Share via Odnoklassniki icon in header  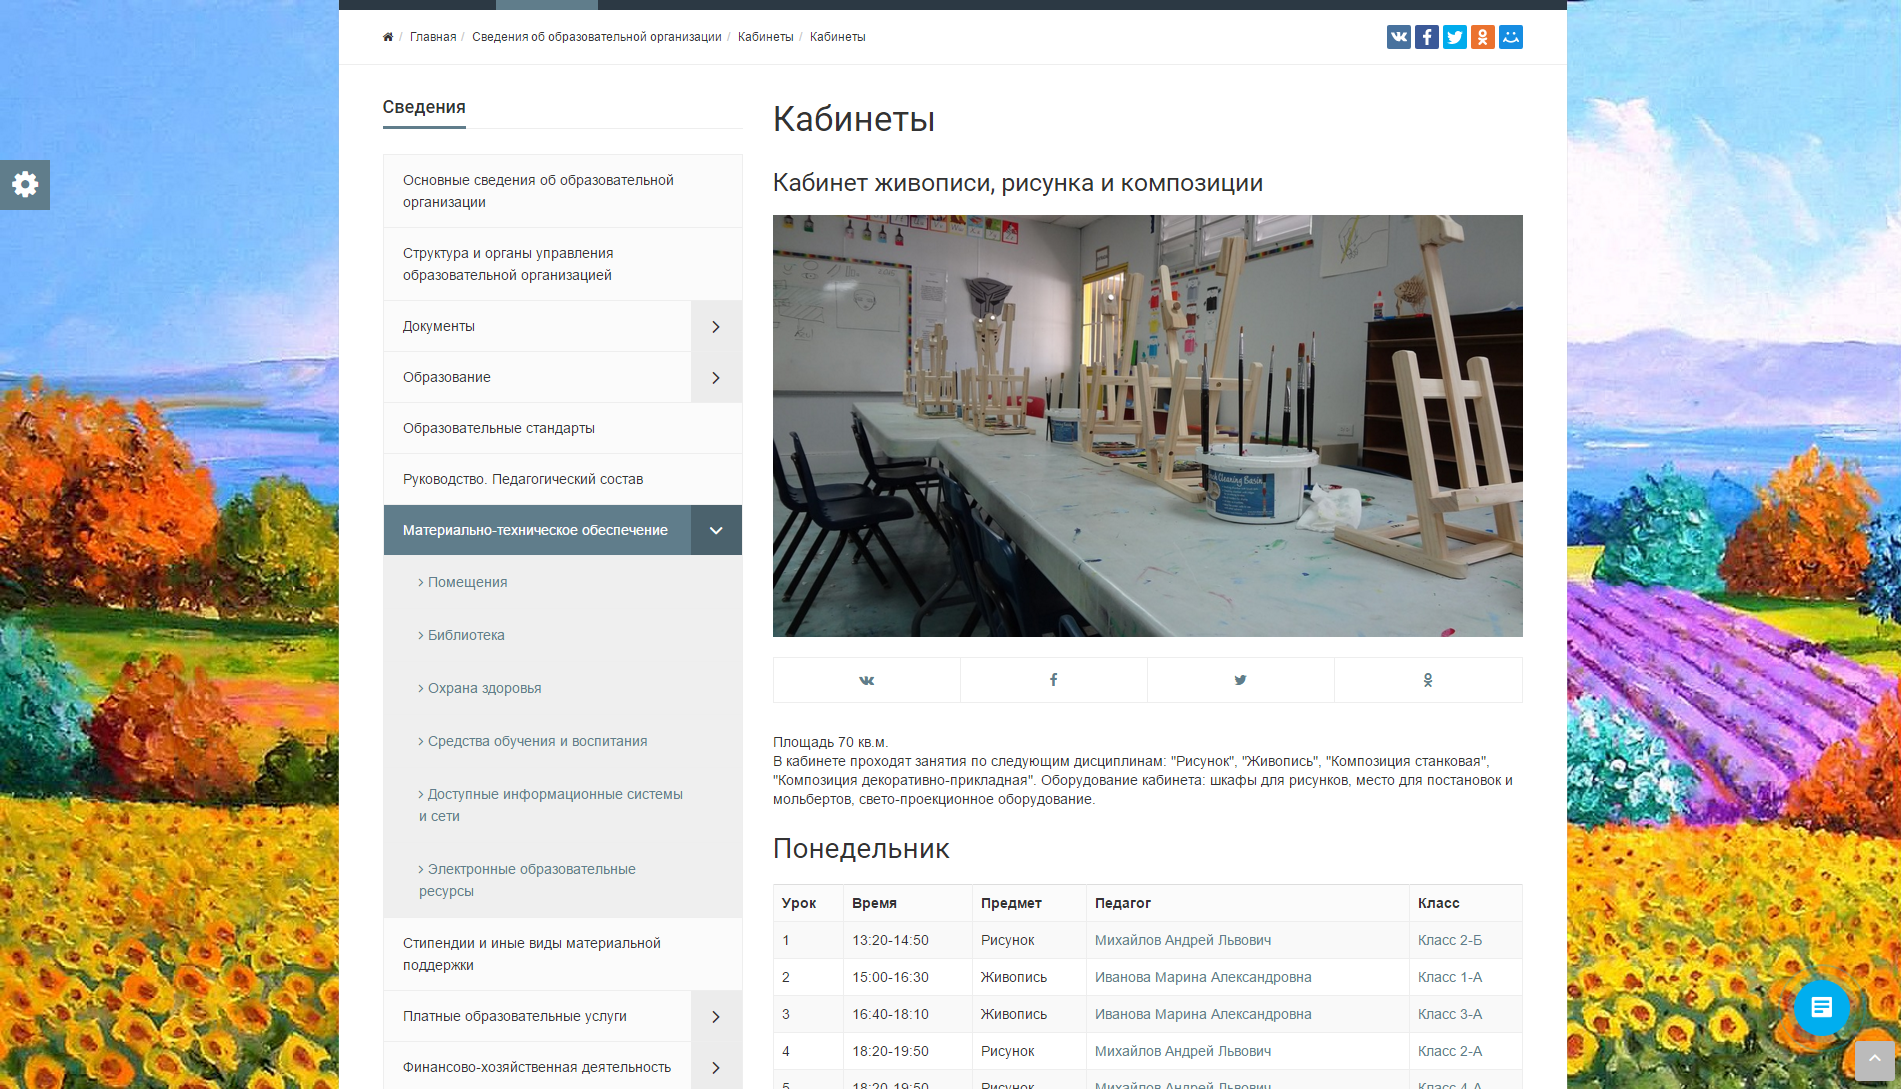pyautogui.click(x=1482, y=37)
